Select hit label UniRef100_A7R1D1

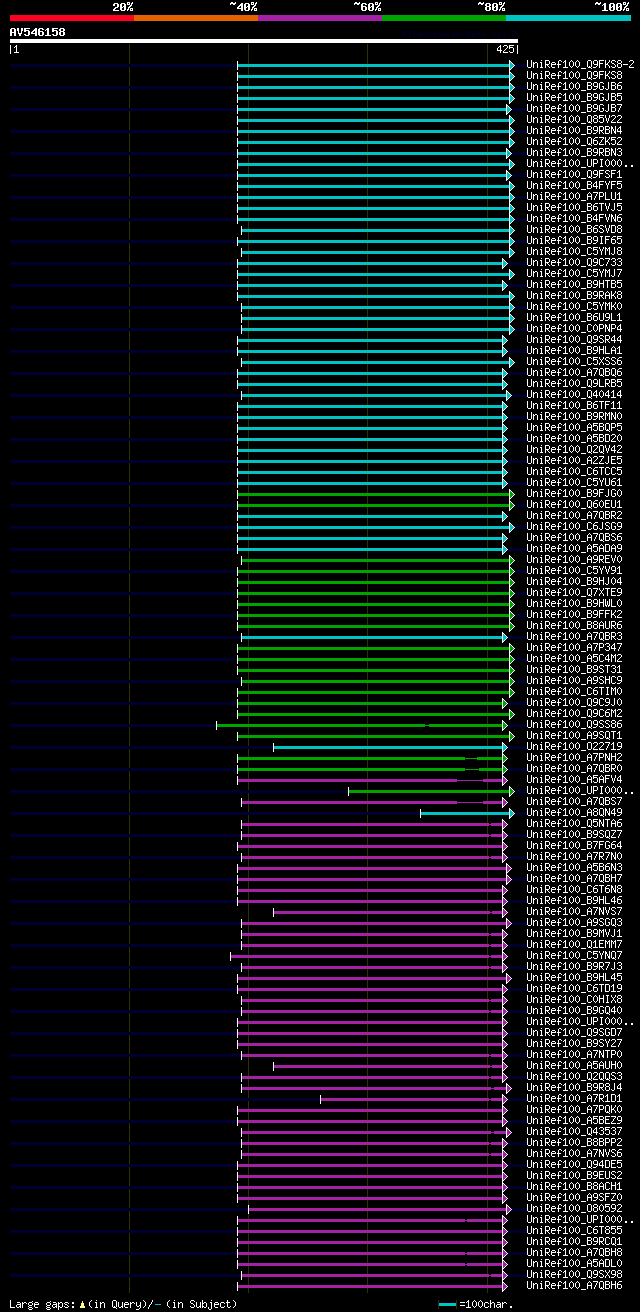pos(575,1098)
